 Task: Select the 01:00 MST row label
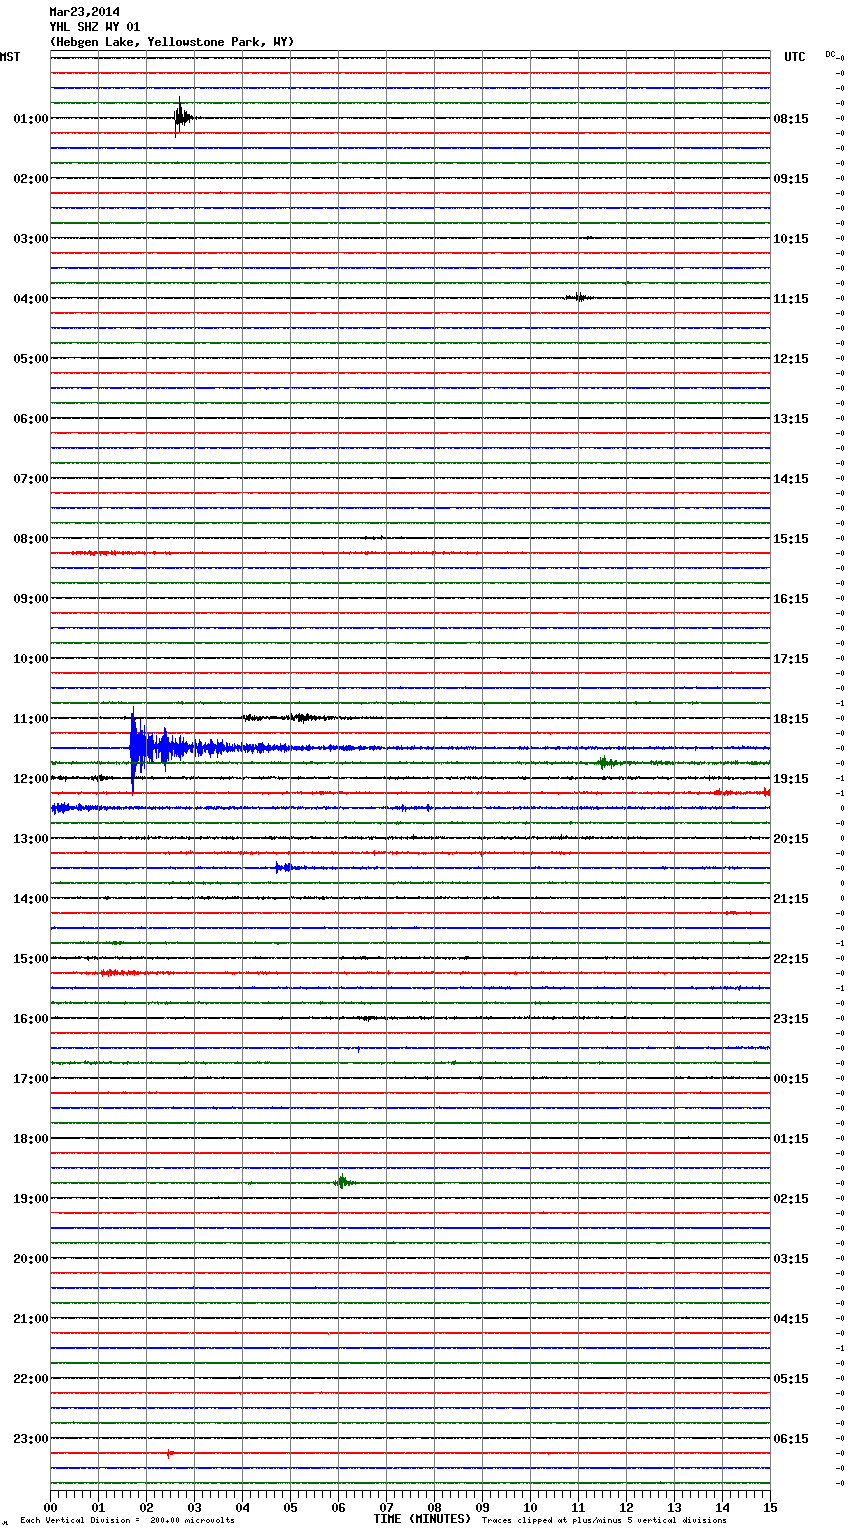pyautogui.click(x=31, y=119)
